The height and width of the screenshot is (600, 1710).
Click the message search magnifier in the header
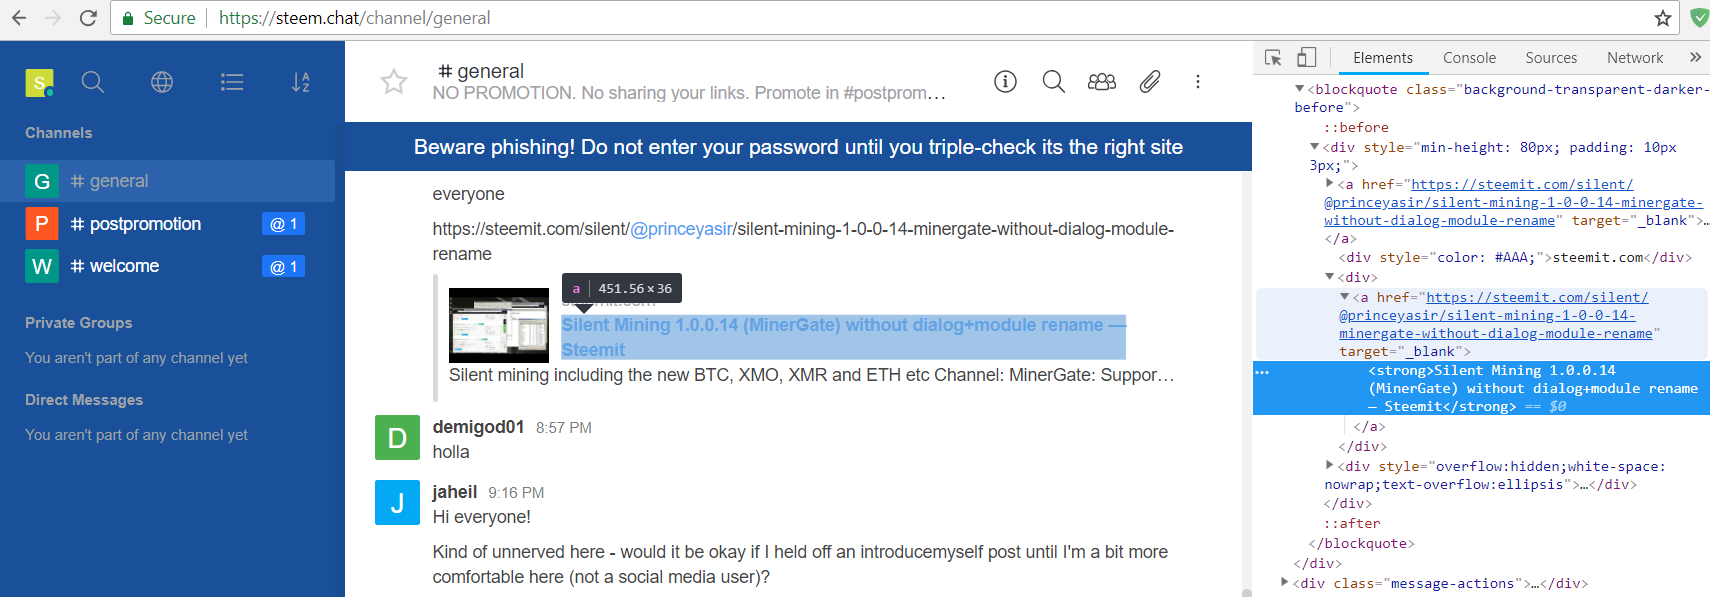pos(1053,81)
